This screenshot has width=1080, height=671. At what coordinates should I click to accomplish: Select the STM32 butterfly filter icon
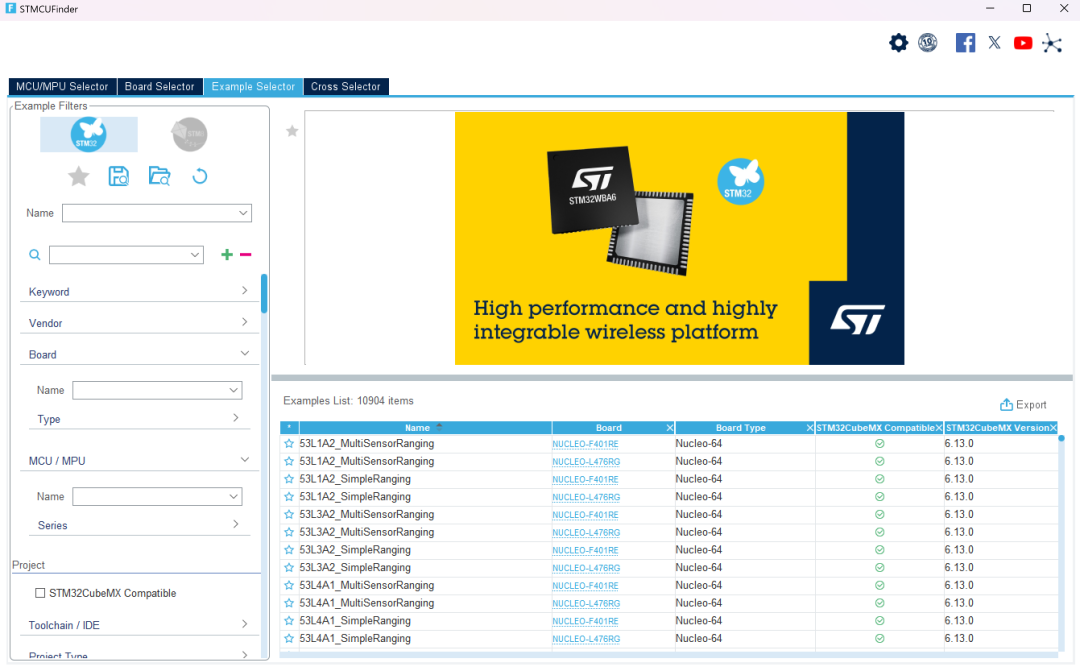[89, 134]
